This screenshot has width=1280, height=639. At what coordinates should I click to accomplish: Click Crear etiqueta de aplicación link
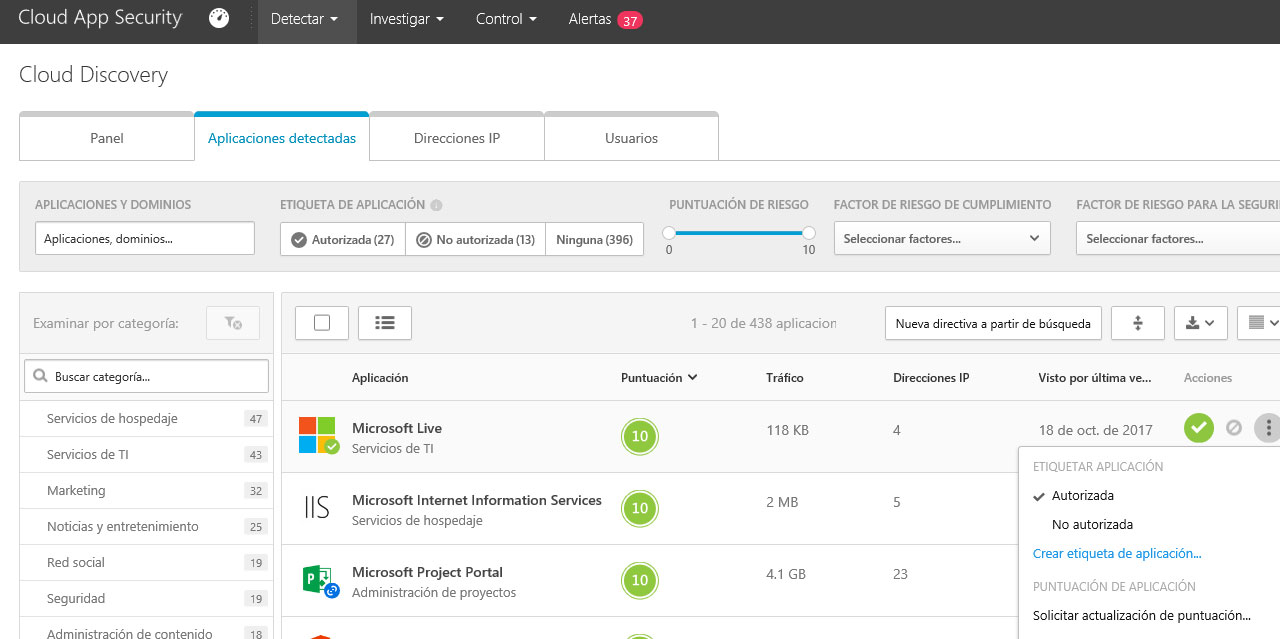pos(1117,553)
